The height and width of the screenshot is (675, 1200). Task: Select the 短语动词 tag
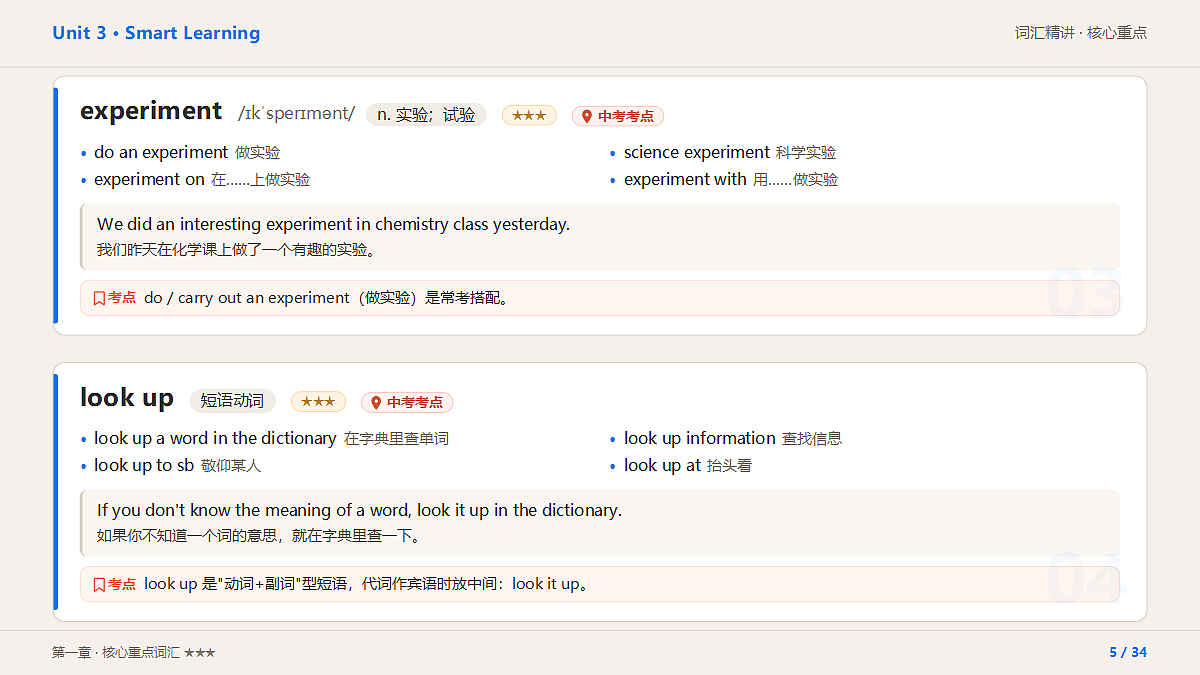232,401
